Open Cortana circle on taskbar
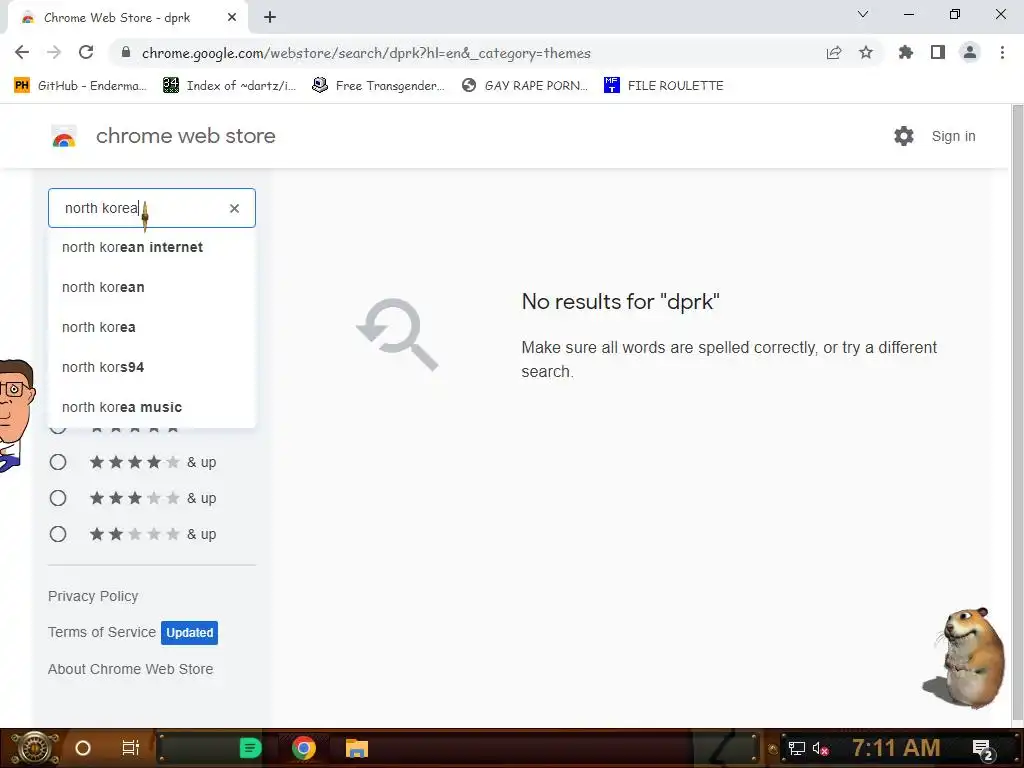The height and width of the screenshot is (768, 1024). (83, 748)
